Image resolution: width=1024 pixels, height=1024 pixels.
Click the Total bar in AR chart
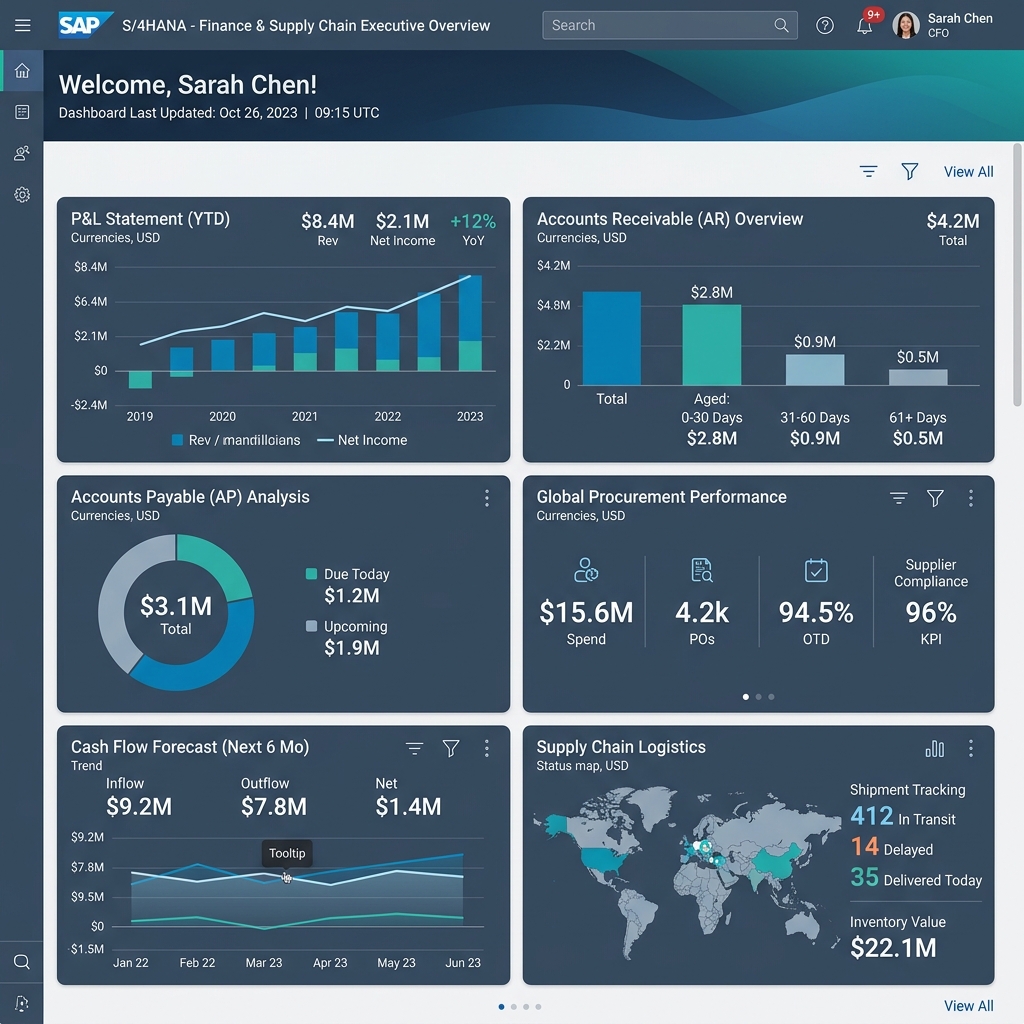click(612, 338)
